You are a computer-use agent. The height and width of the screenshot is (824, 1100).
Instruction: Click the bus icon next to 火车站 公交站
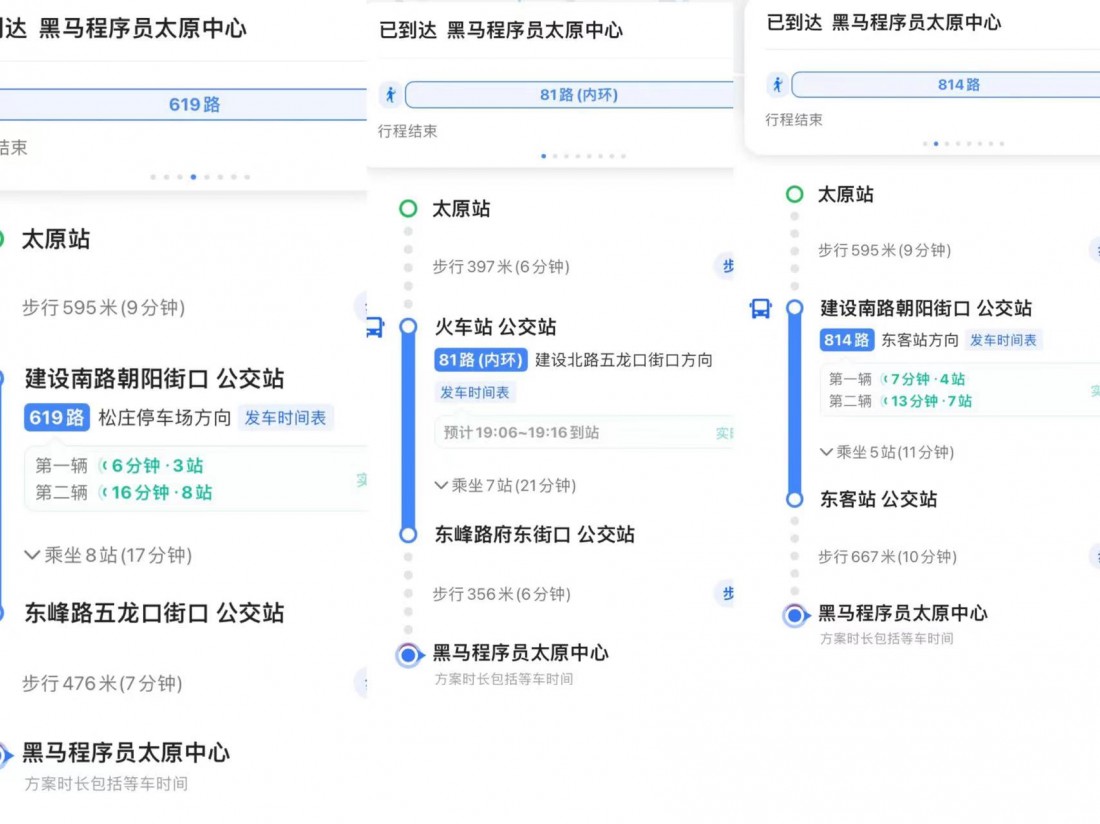coord(375,327)
